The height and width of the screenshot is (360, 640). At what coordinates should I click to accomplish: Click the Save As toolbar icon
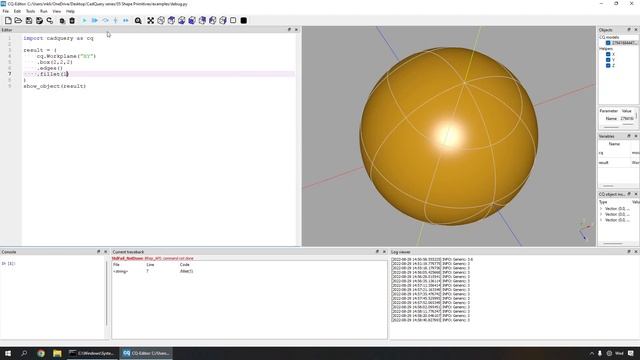point(39,20)
